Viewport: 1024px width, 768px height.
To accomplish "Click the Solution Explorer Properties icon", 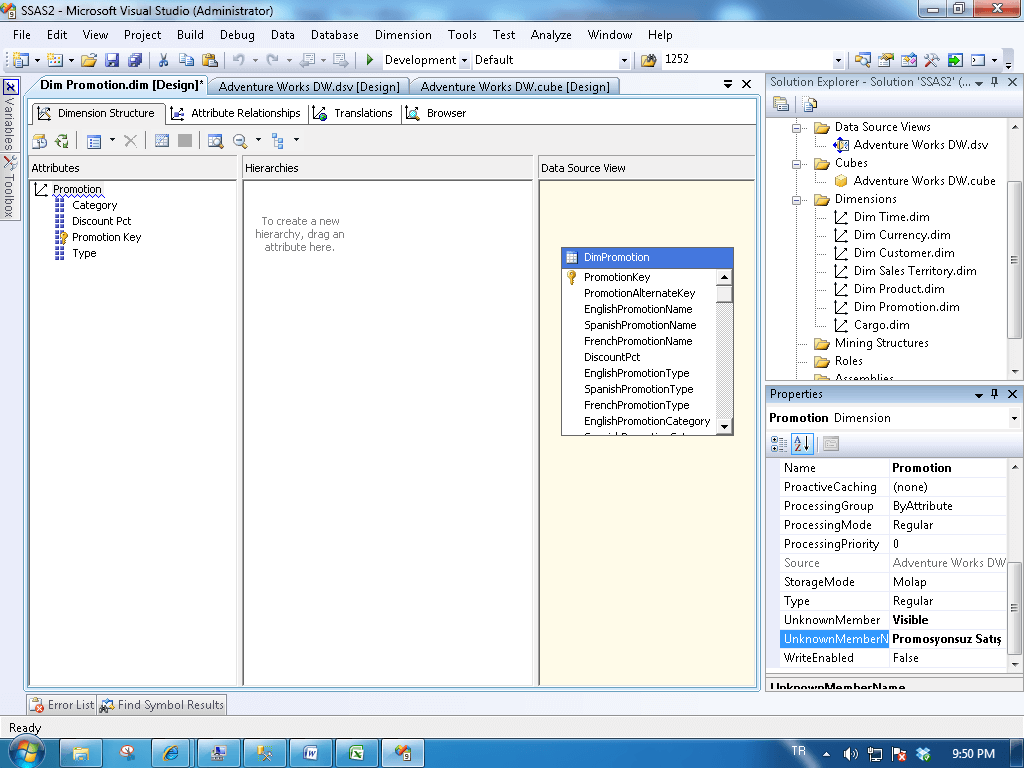I will coord(781,104).
